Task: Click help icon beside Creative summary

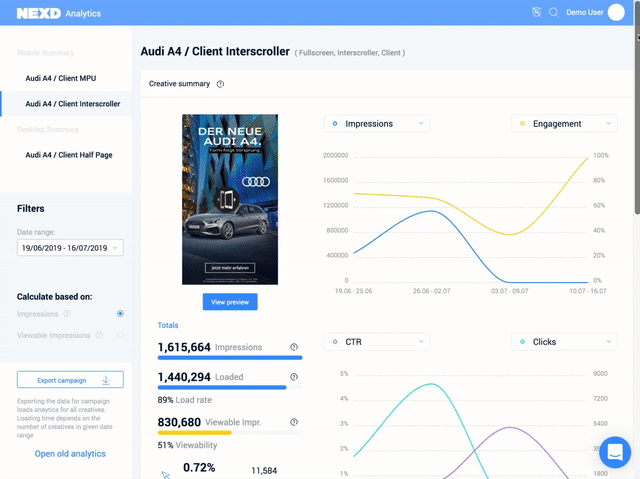Action: coord(220,84)
